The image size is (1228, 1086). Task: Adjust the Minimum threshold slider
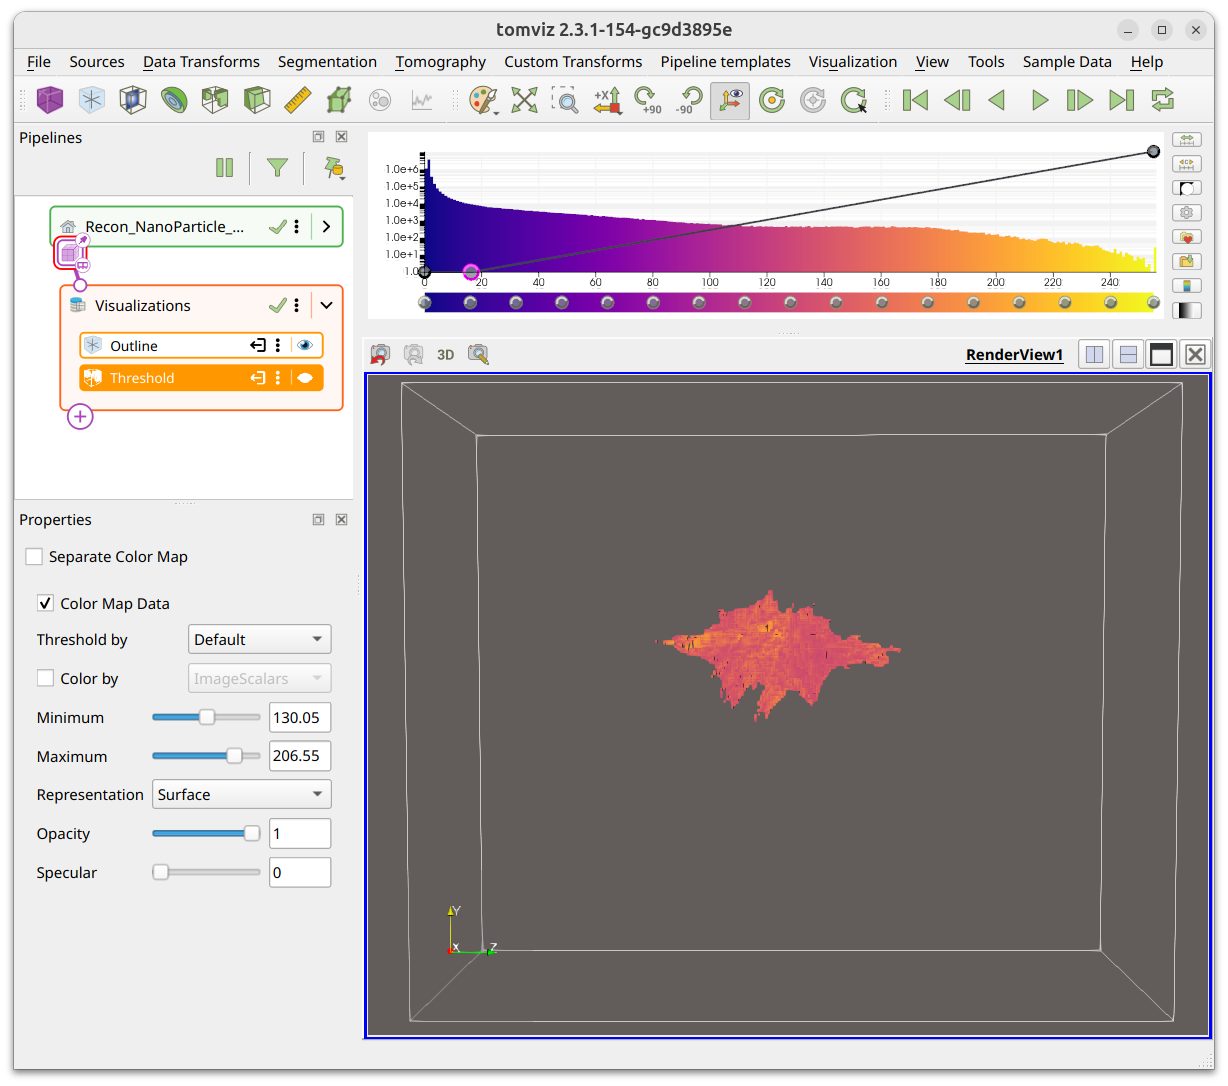[206, 717]
